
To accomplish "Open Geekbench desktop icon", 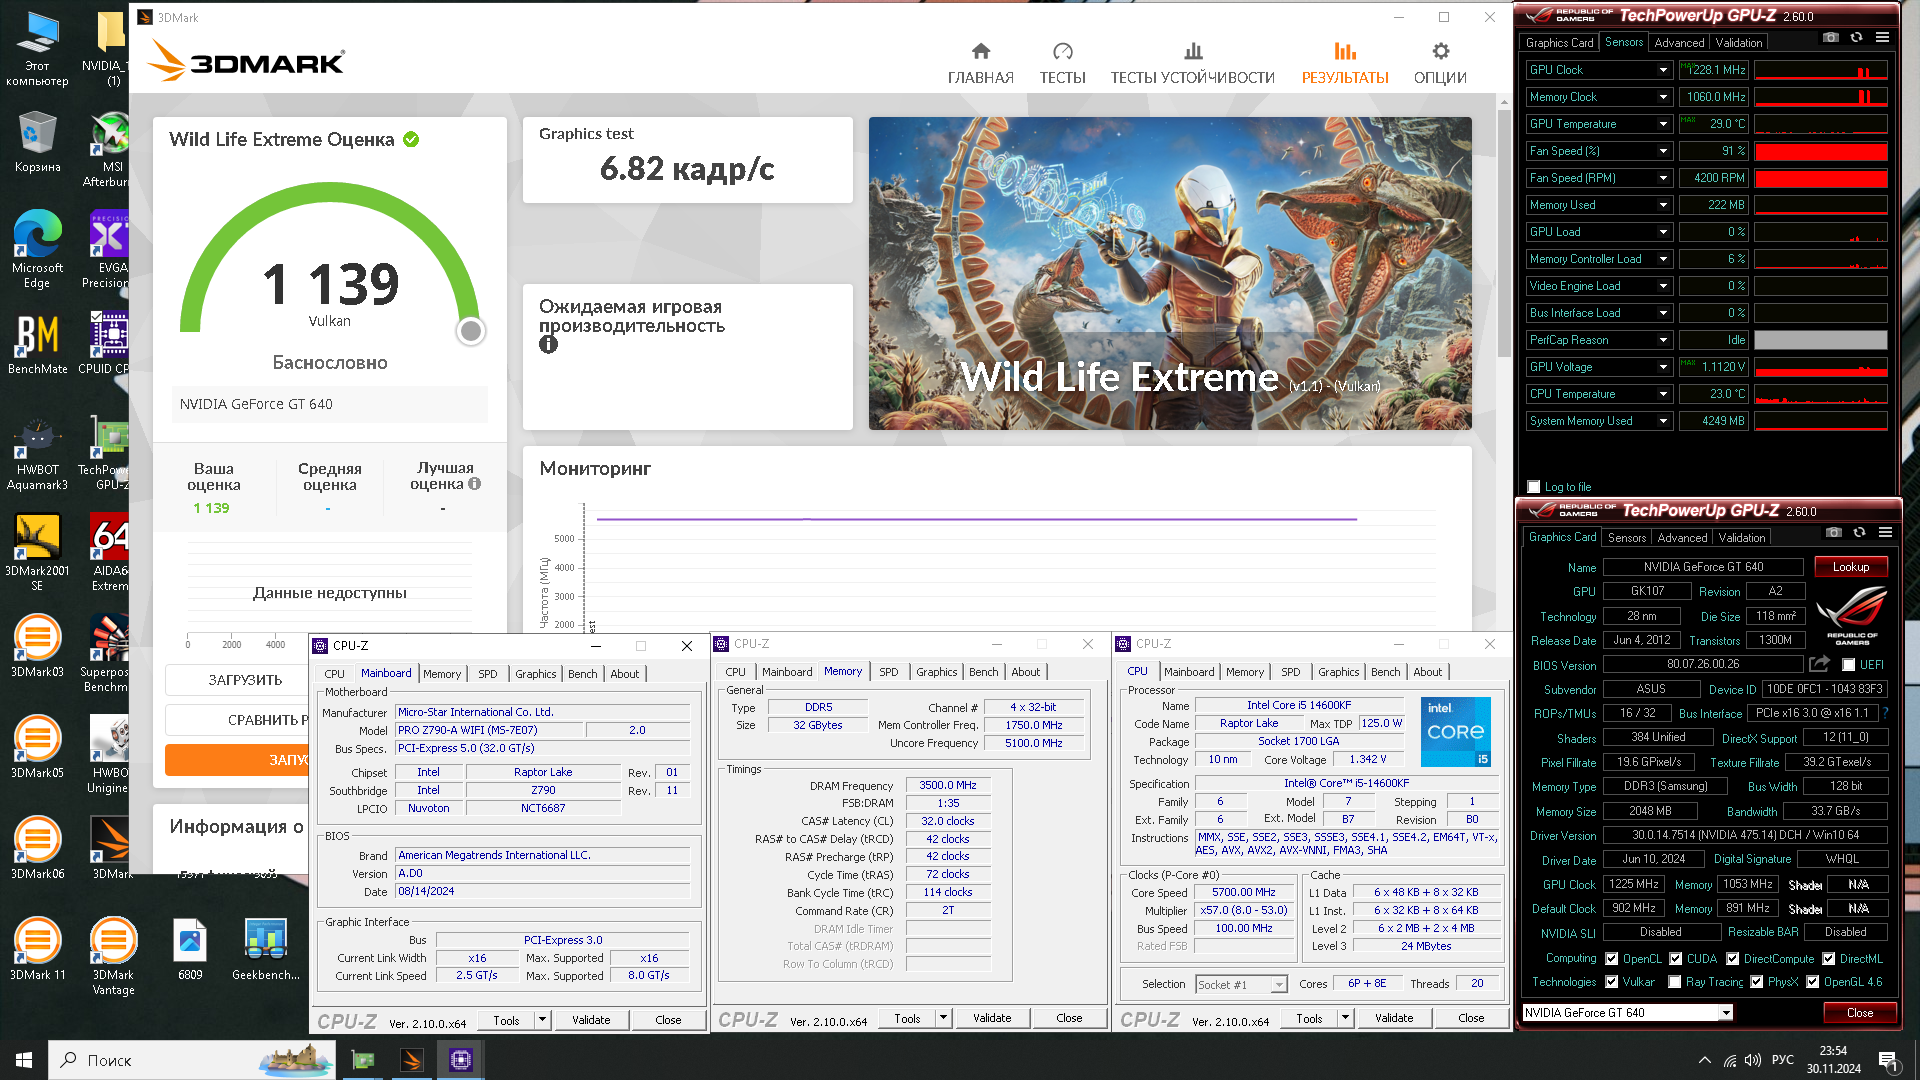I will (266, 950).
